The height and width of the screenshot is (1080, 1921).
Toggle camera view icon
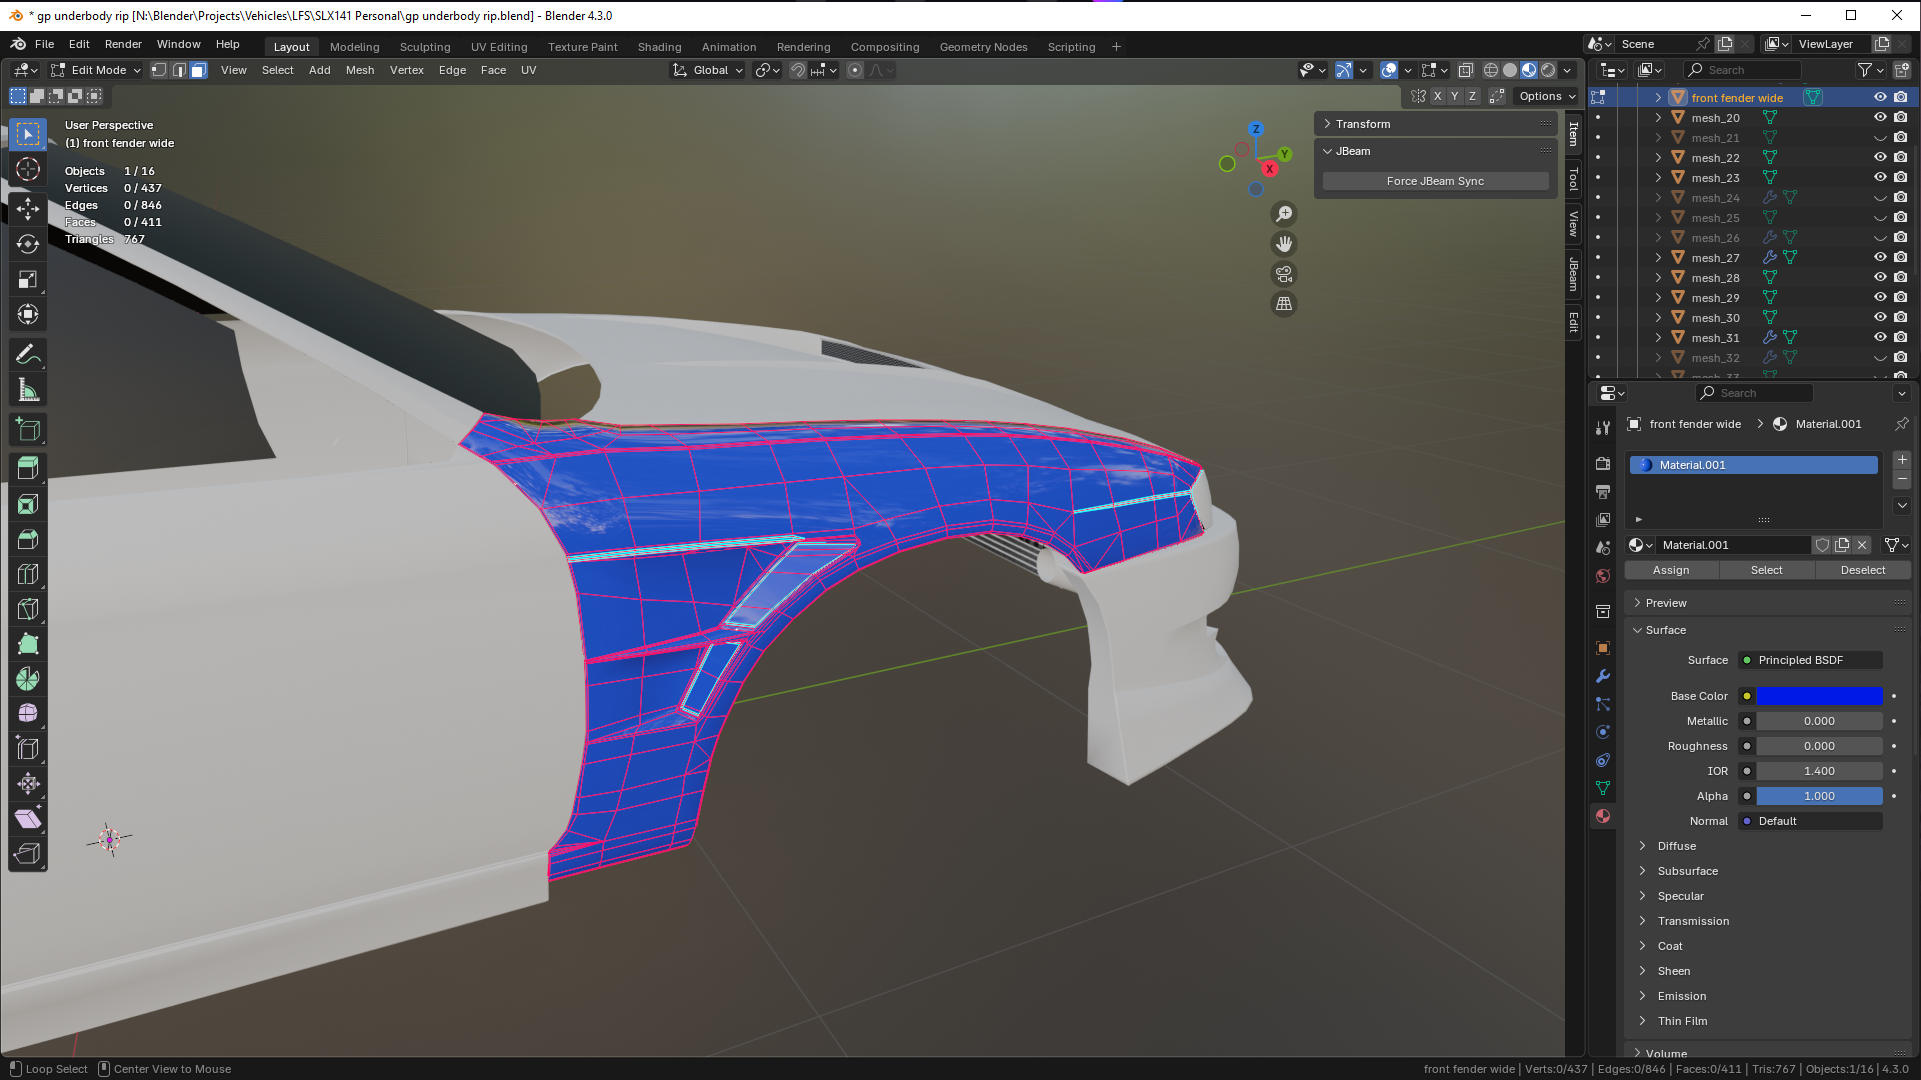[1284, 274]
